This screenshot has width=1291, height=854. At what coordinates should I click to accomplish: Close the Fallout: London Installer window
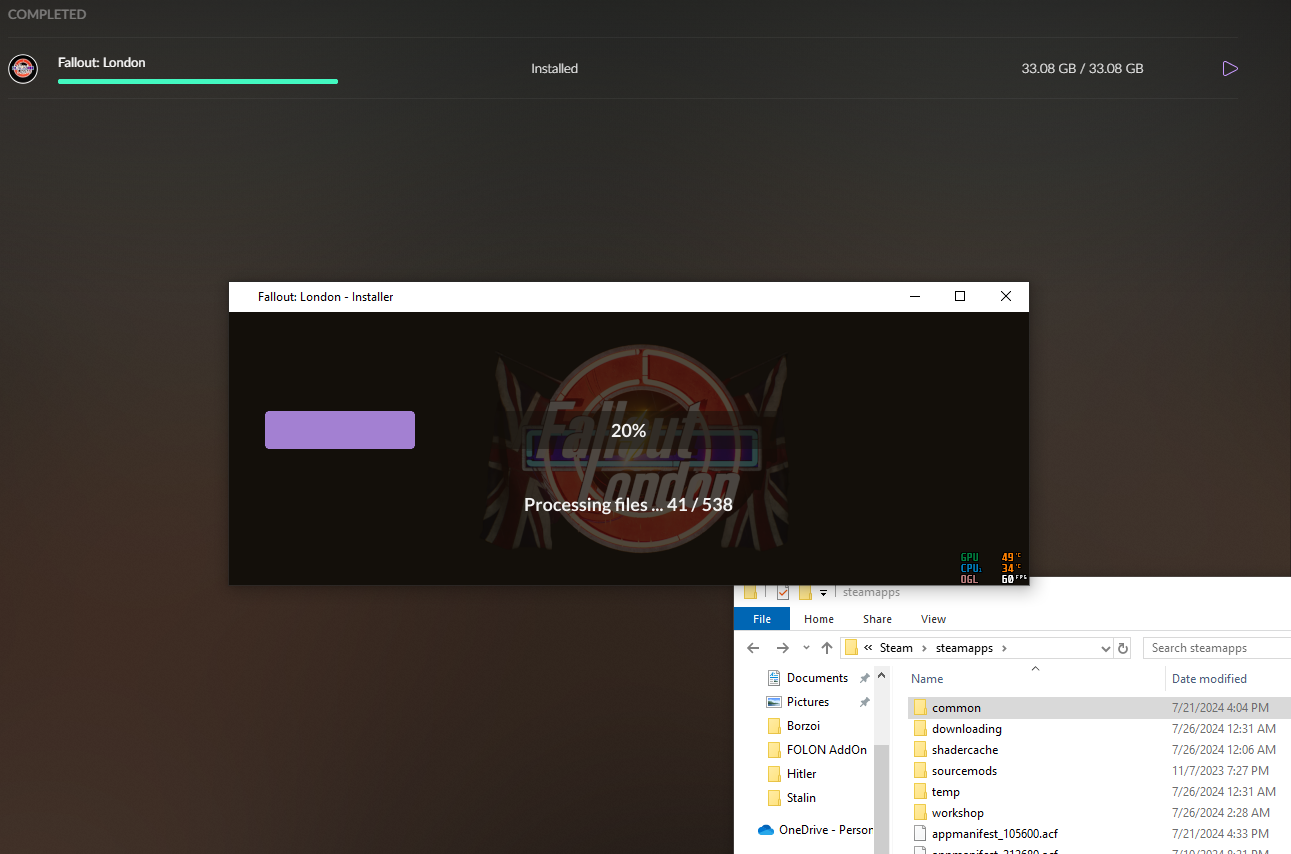[x=1006, y=296]
